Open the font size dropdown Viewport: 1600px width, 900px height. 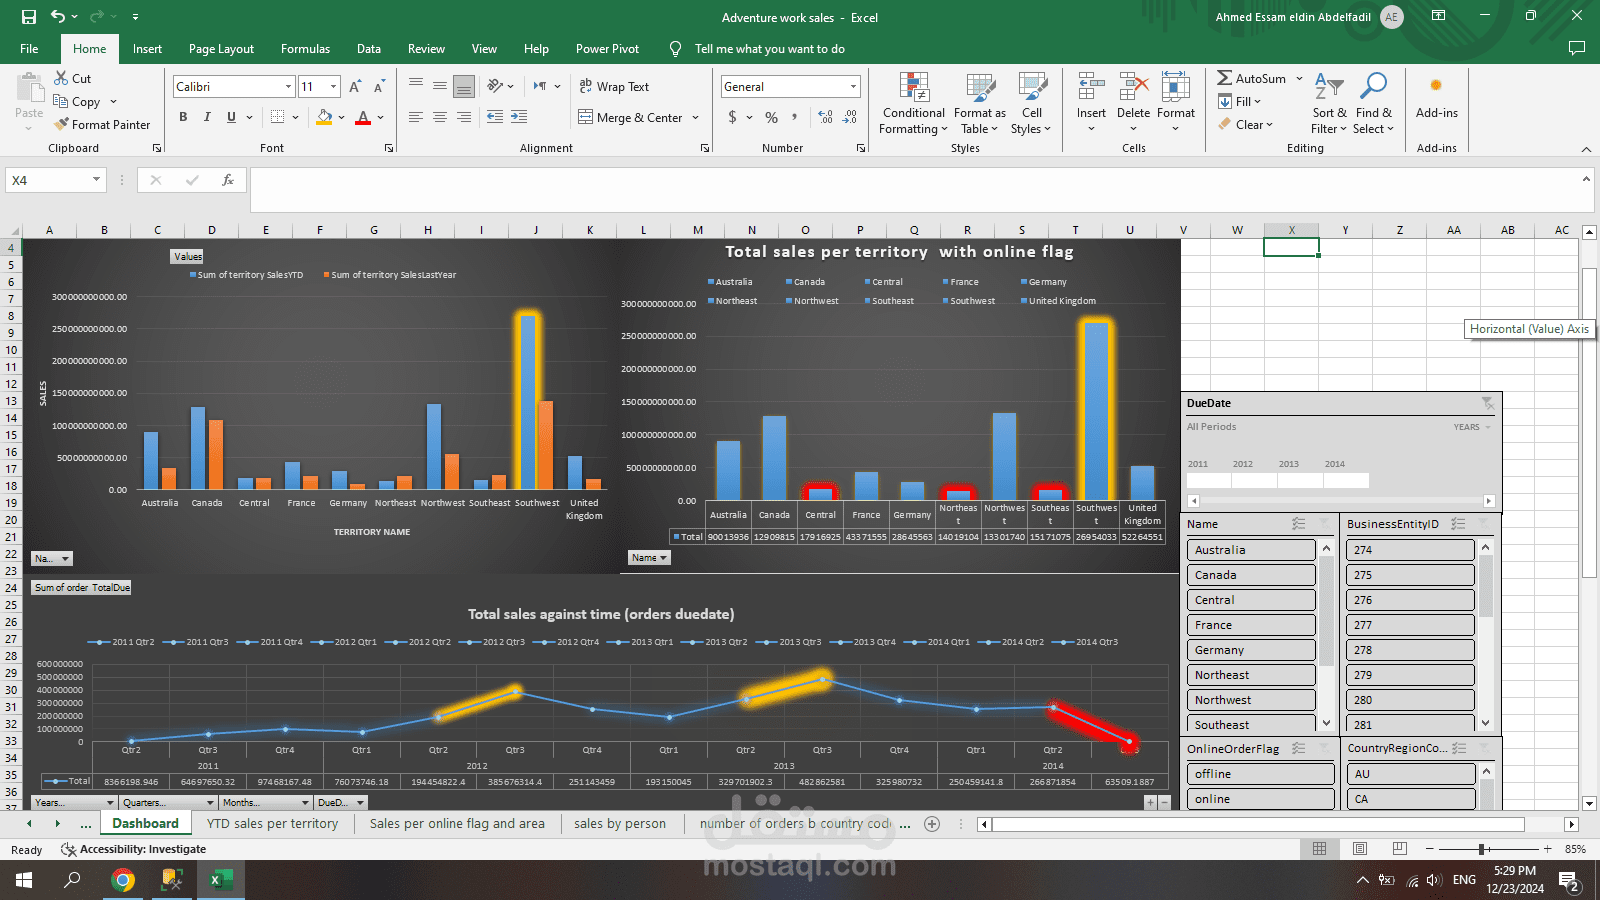(334, 87)
